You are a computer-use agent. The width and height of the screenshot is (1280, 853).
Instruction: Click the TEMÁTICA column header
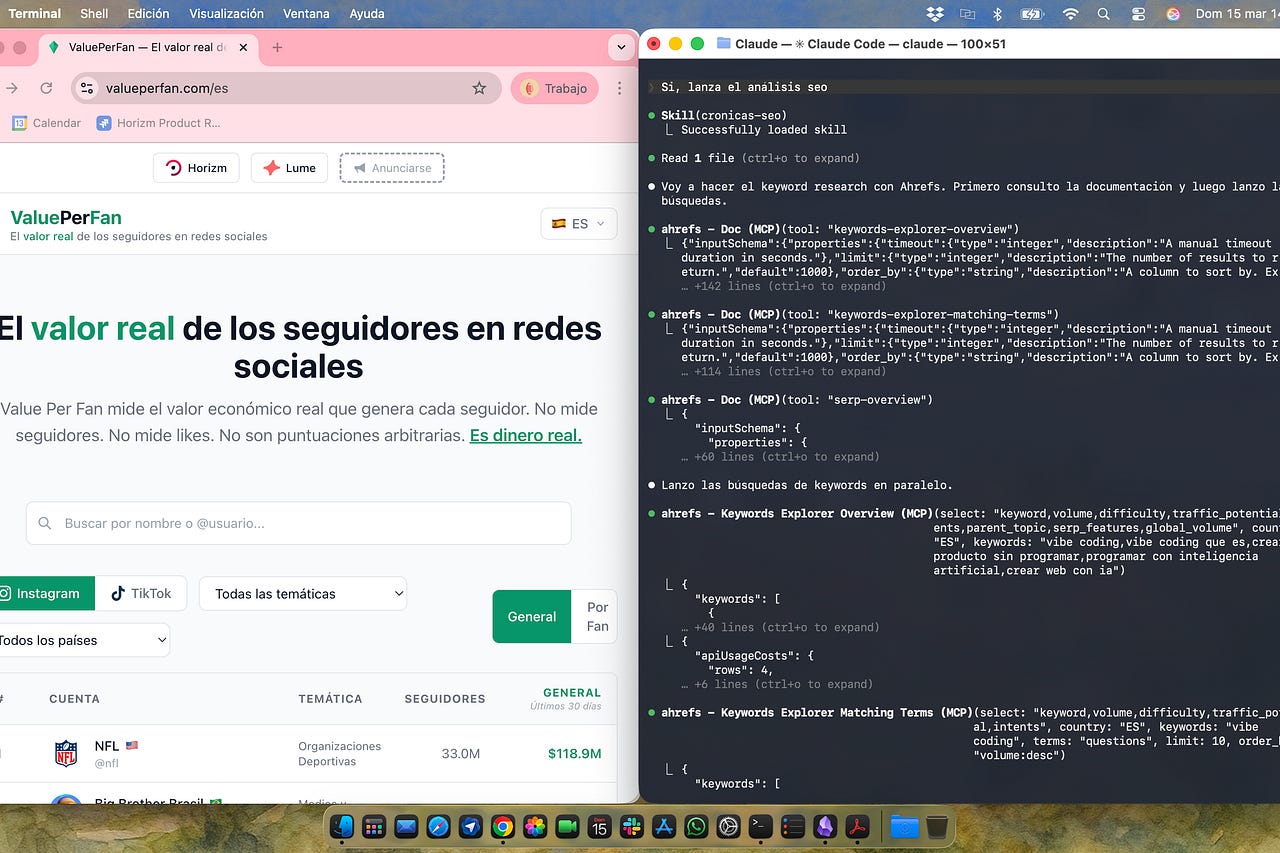click(330, 699)
